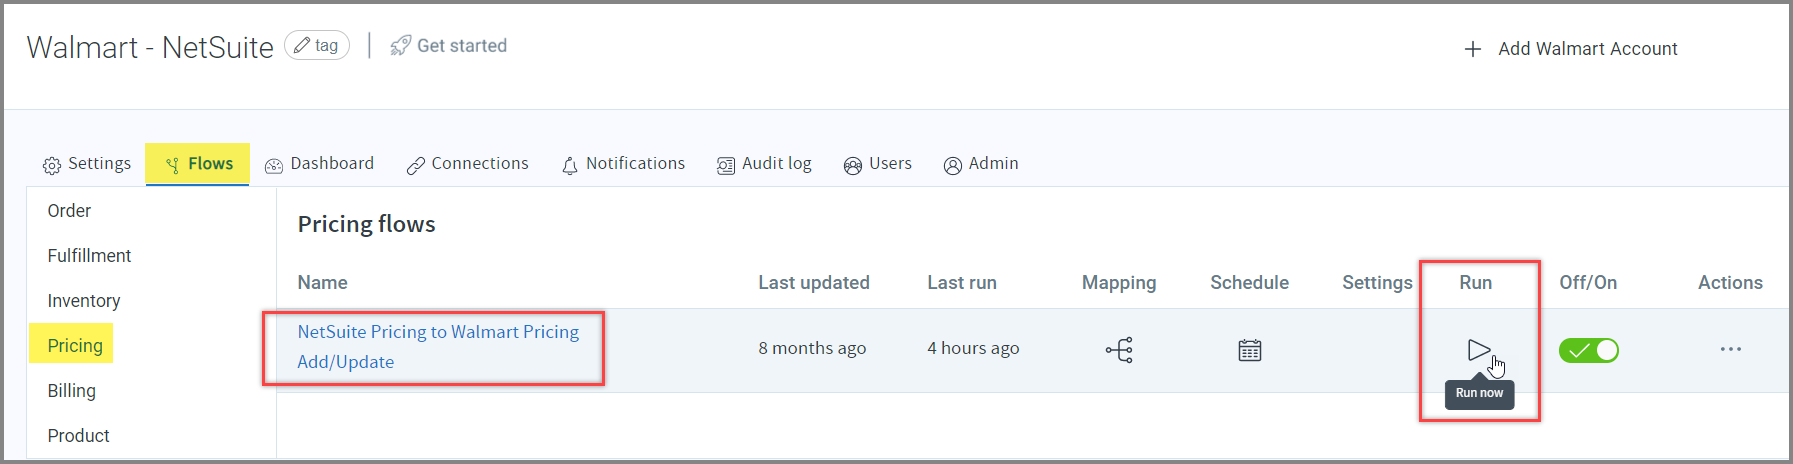Select the Flows tab

coord(198,164)
